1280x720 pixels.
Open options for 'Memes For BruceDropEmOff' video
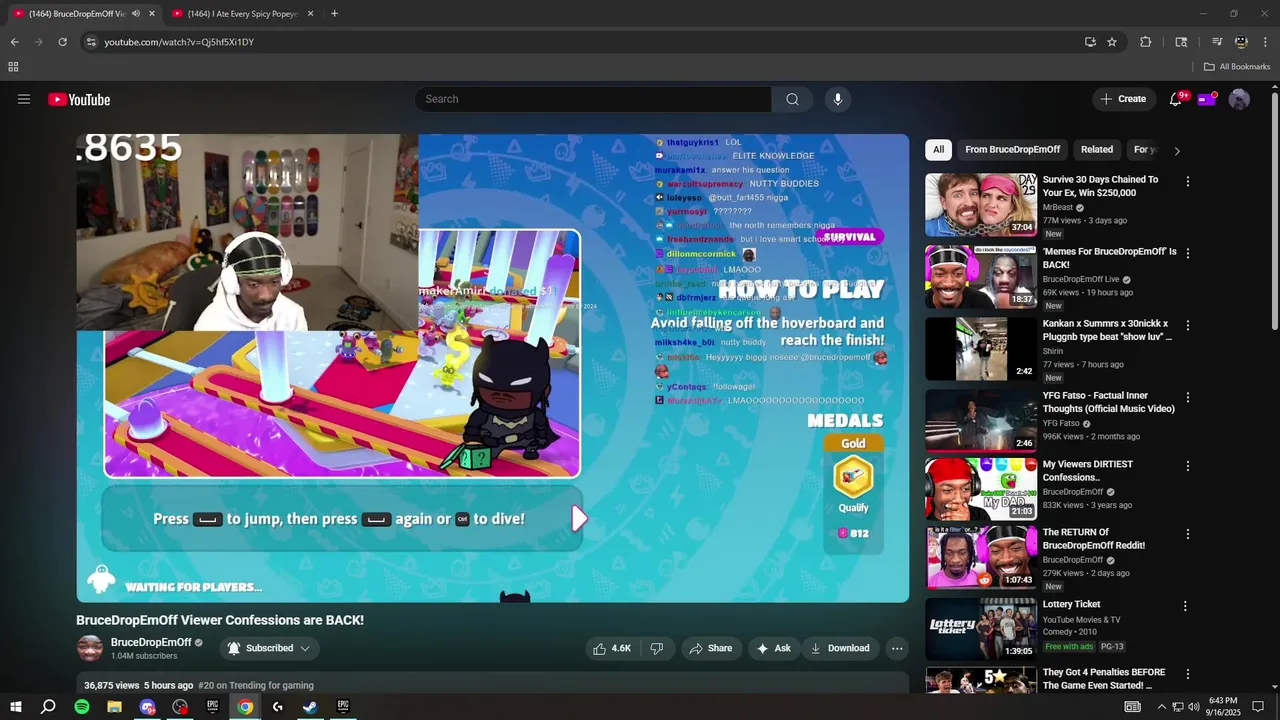(x=1187, y=254)
